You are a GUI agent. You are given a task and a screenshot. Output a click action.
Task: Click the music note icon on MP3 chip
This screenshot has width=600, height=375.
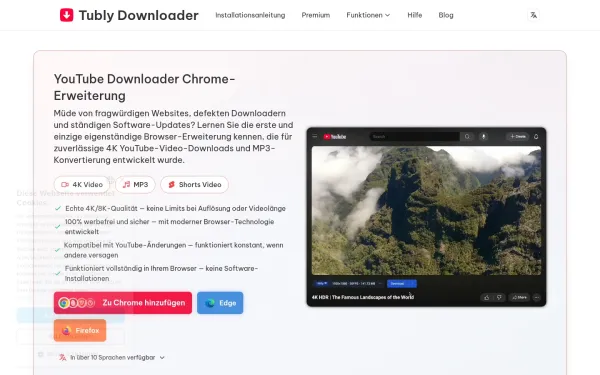126,184
